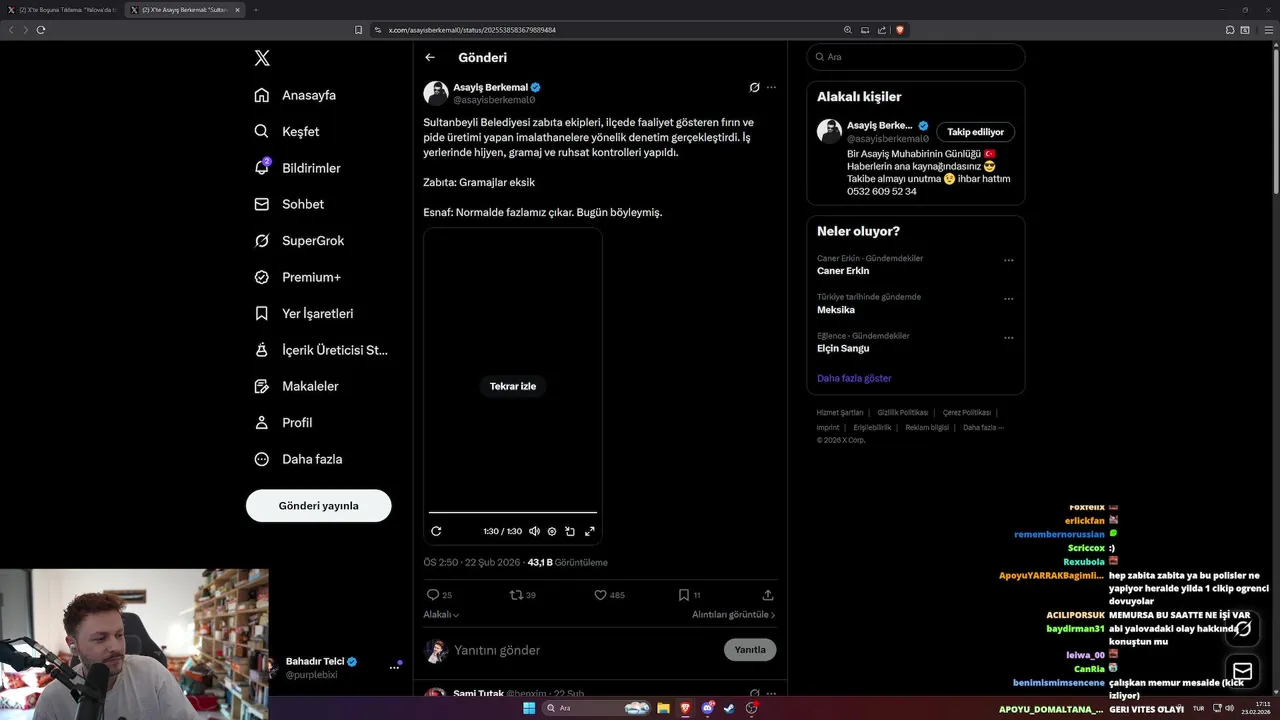Open Sohbet messages

289,204
